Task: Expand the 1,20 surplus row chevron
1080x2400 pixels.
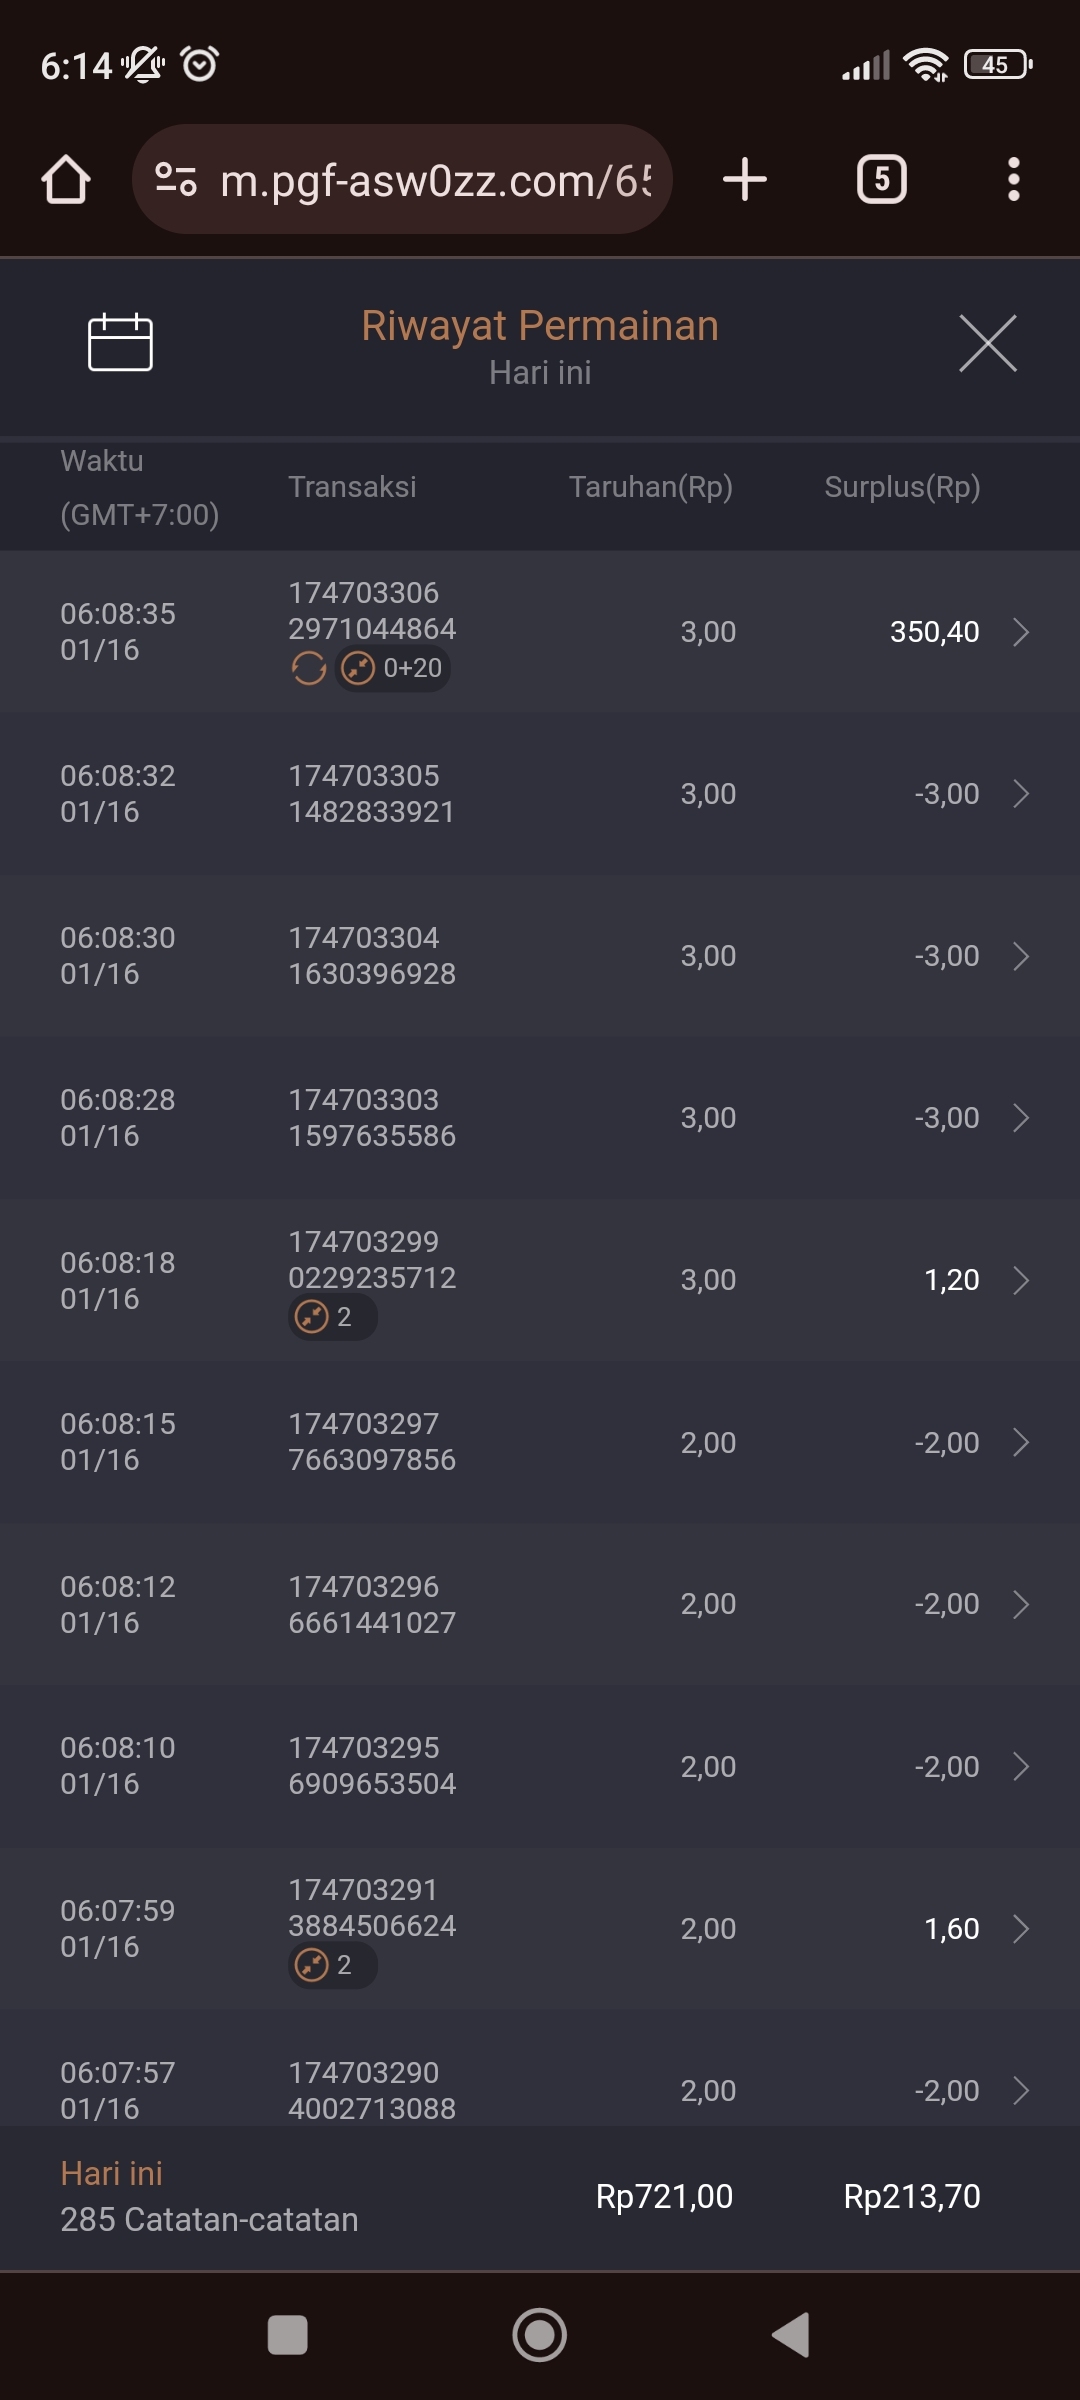Action: [1020, 1280]
